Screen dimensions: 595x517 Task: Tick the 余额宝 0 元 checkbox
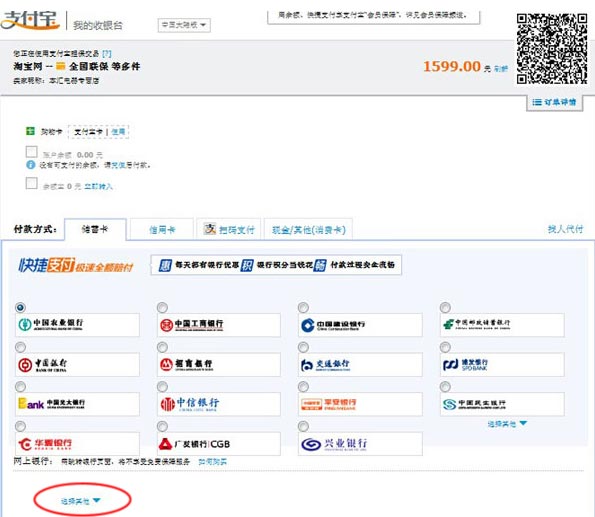point(31,183)
